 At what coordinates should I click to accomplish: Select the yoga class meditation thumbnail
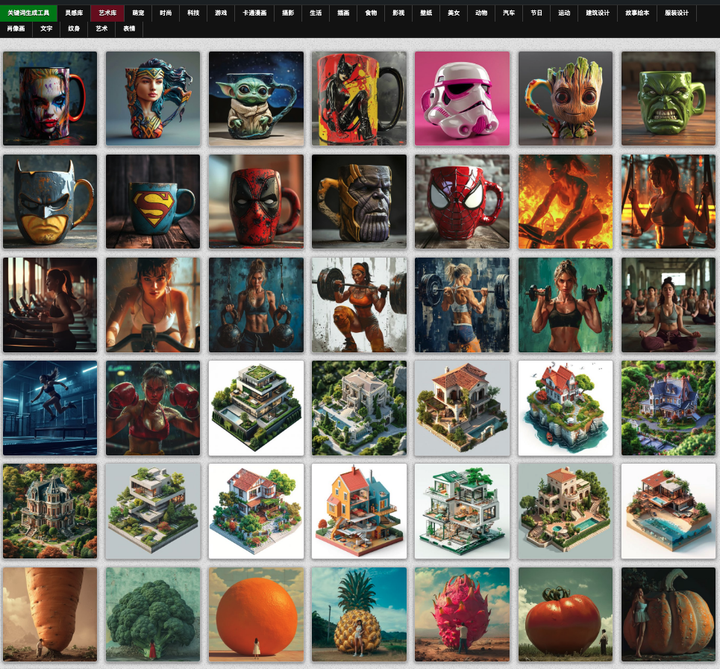tap(668, 305)
